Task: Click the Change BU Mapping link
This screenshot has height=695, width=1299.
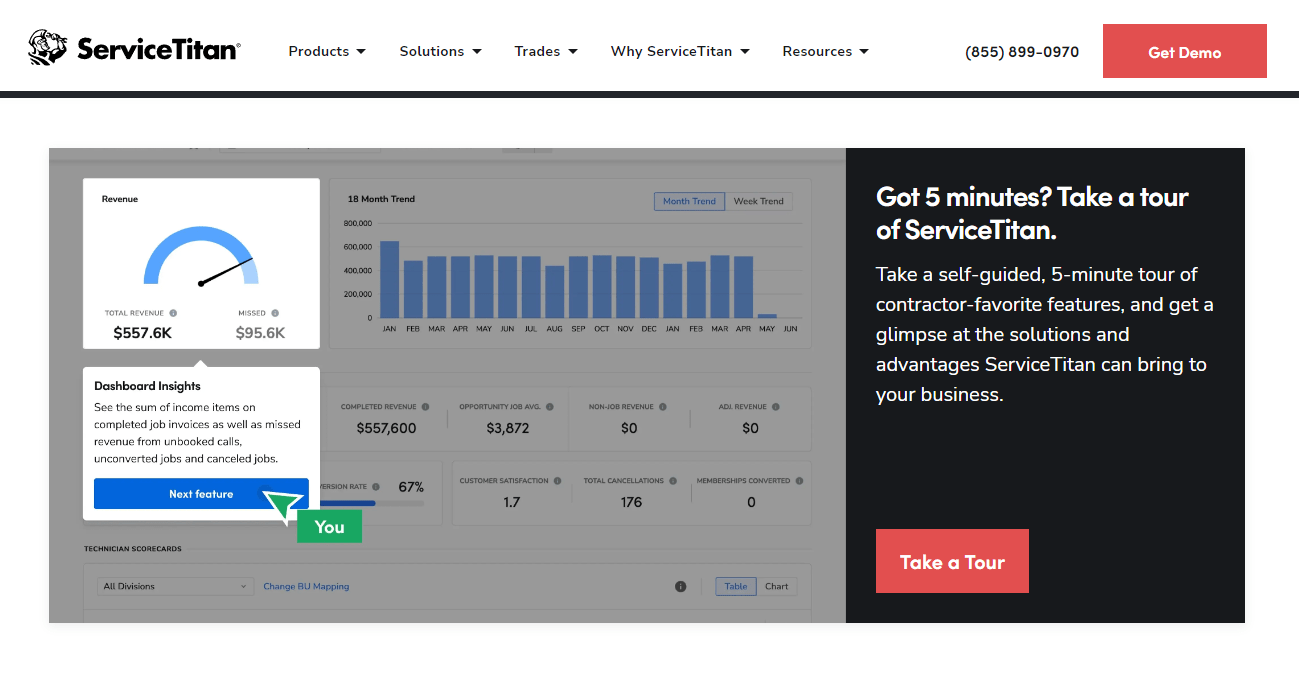Action: [306, 586]
